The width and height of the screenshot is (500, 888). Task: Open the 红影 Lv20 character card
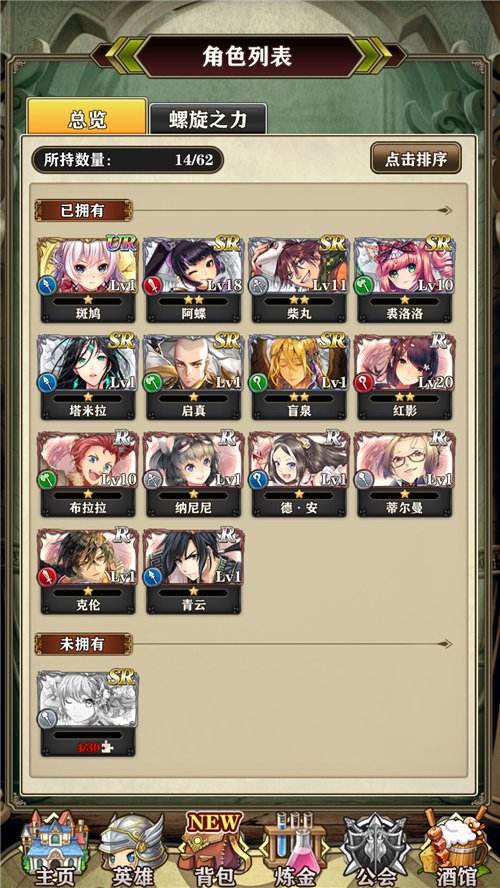pos(404,377)
